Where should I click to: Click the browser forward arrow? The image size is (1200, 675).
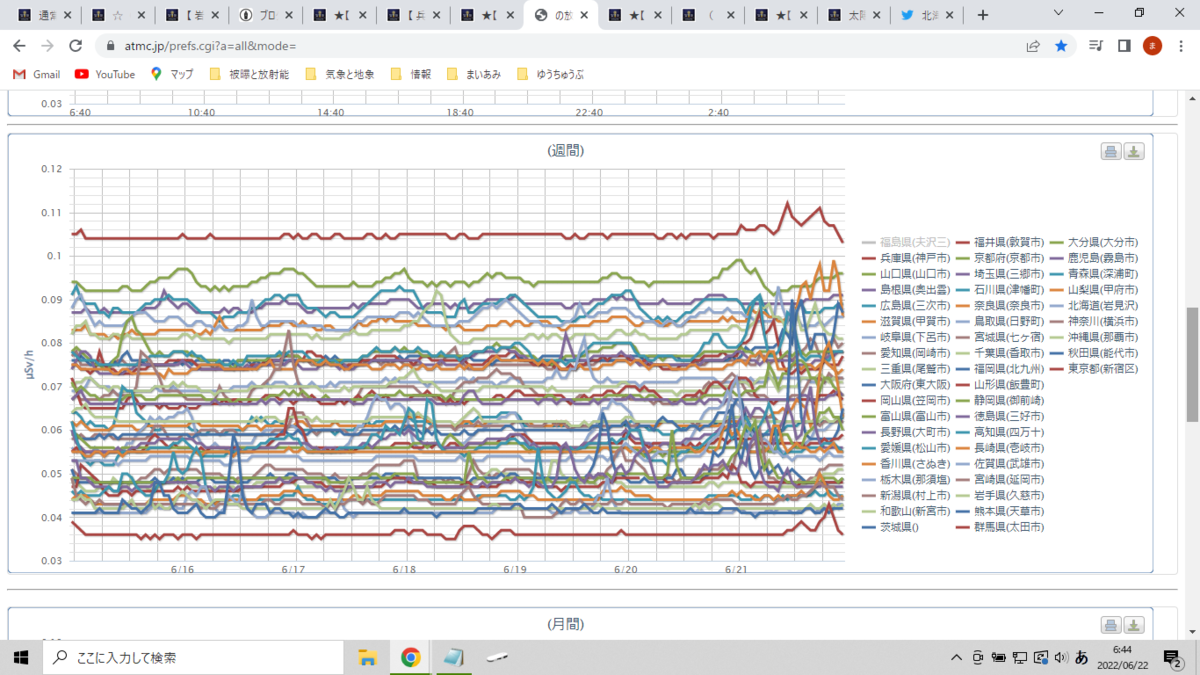coord(47,46)
